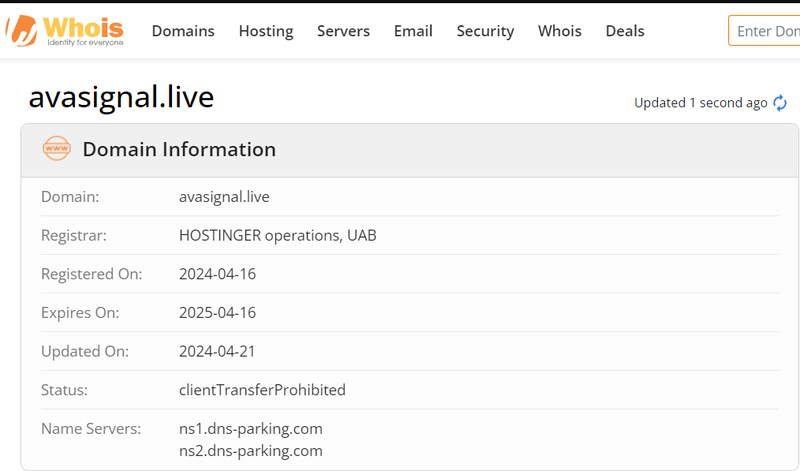800x471 pixels.
Task: Click the Updated On date 2024-04-21
Action: click(x=217, y=351)
